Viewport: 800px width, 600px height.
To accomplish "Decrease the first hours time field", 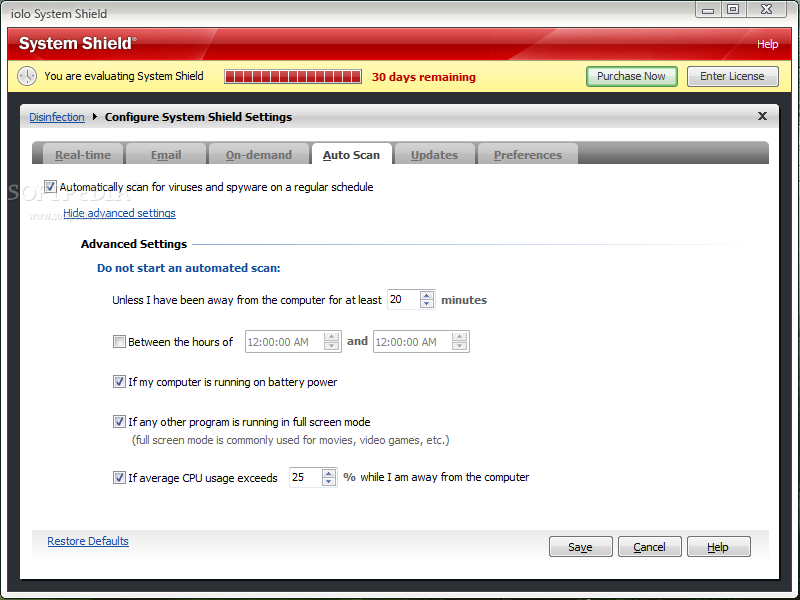I will click(x=332, y=346).
